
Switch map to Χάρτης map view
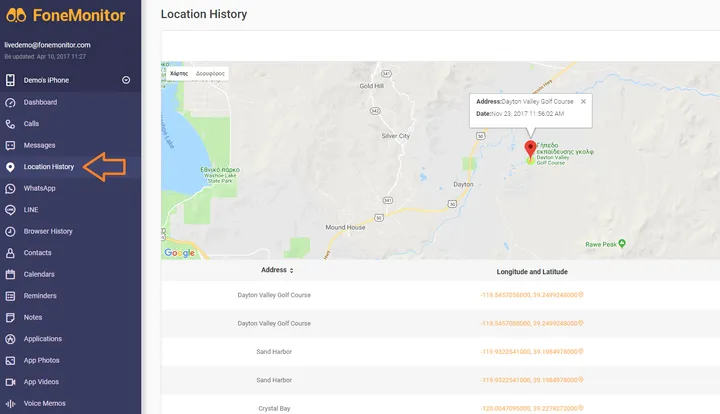point(179,73)
